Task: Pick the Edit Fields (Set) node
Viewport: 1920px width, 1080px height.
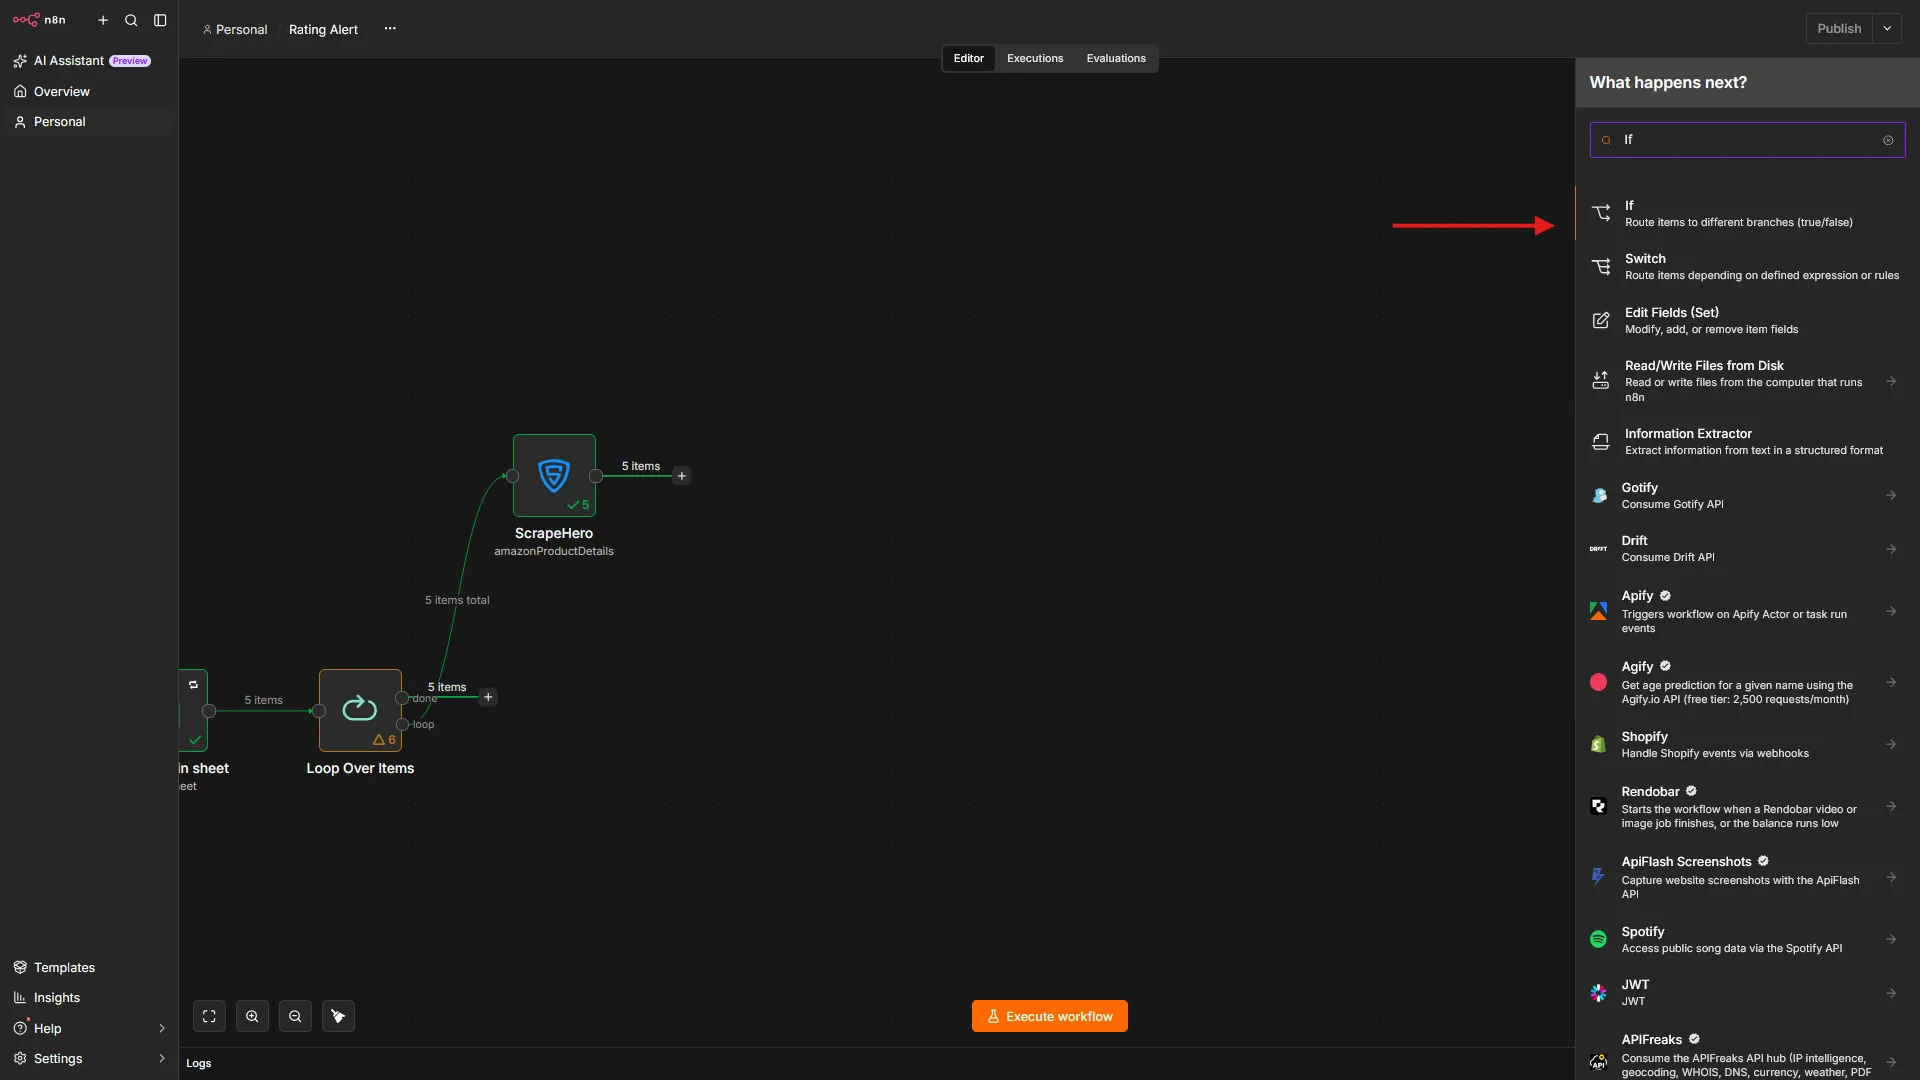Action: [1747, 320]
